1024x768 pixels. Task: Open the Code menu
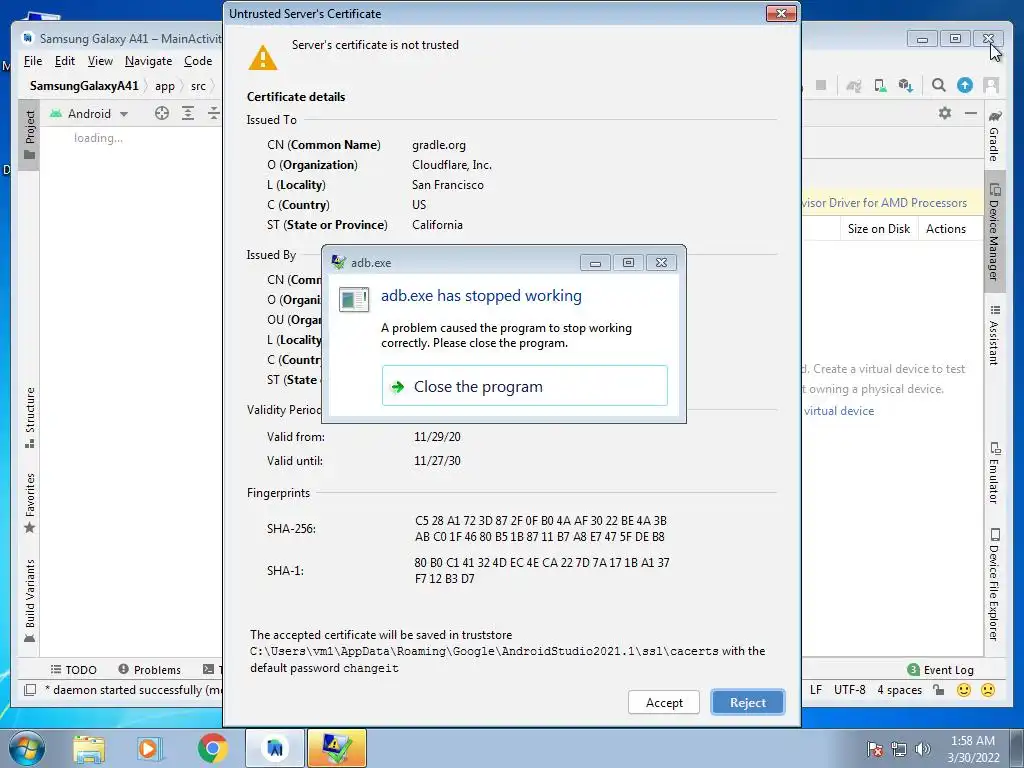(198, 61)
